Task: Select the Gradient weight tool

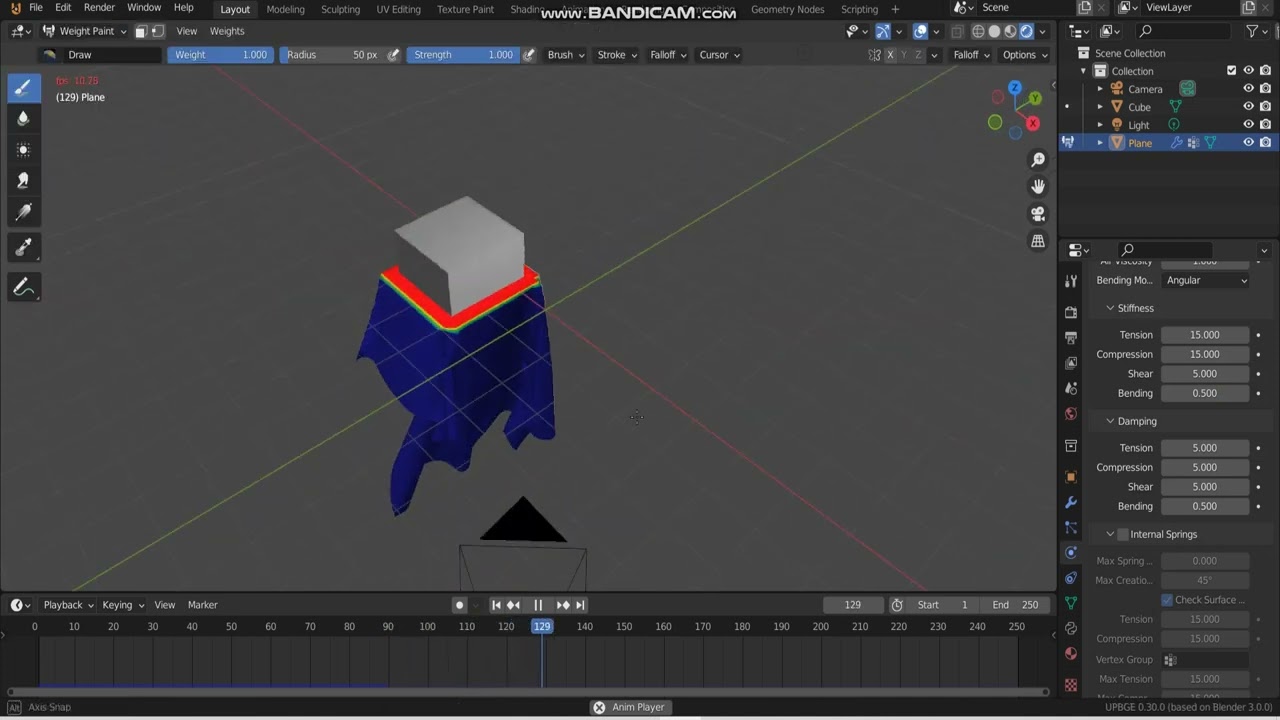Action: (x=24, y=211)
